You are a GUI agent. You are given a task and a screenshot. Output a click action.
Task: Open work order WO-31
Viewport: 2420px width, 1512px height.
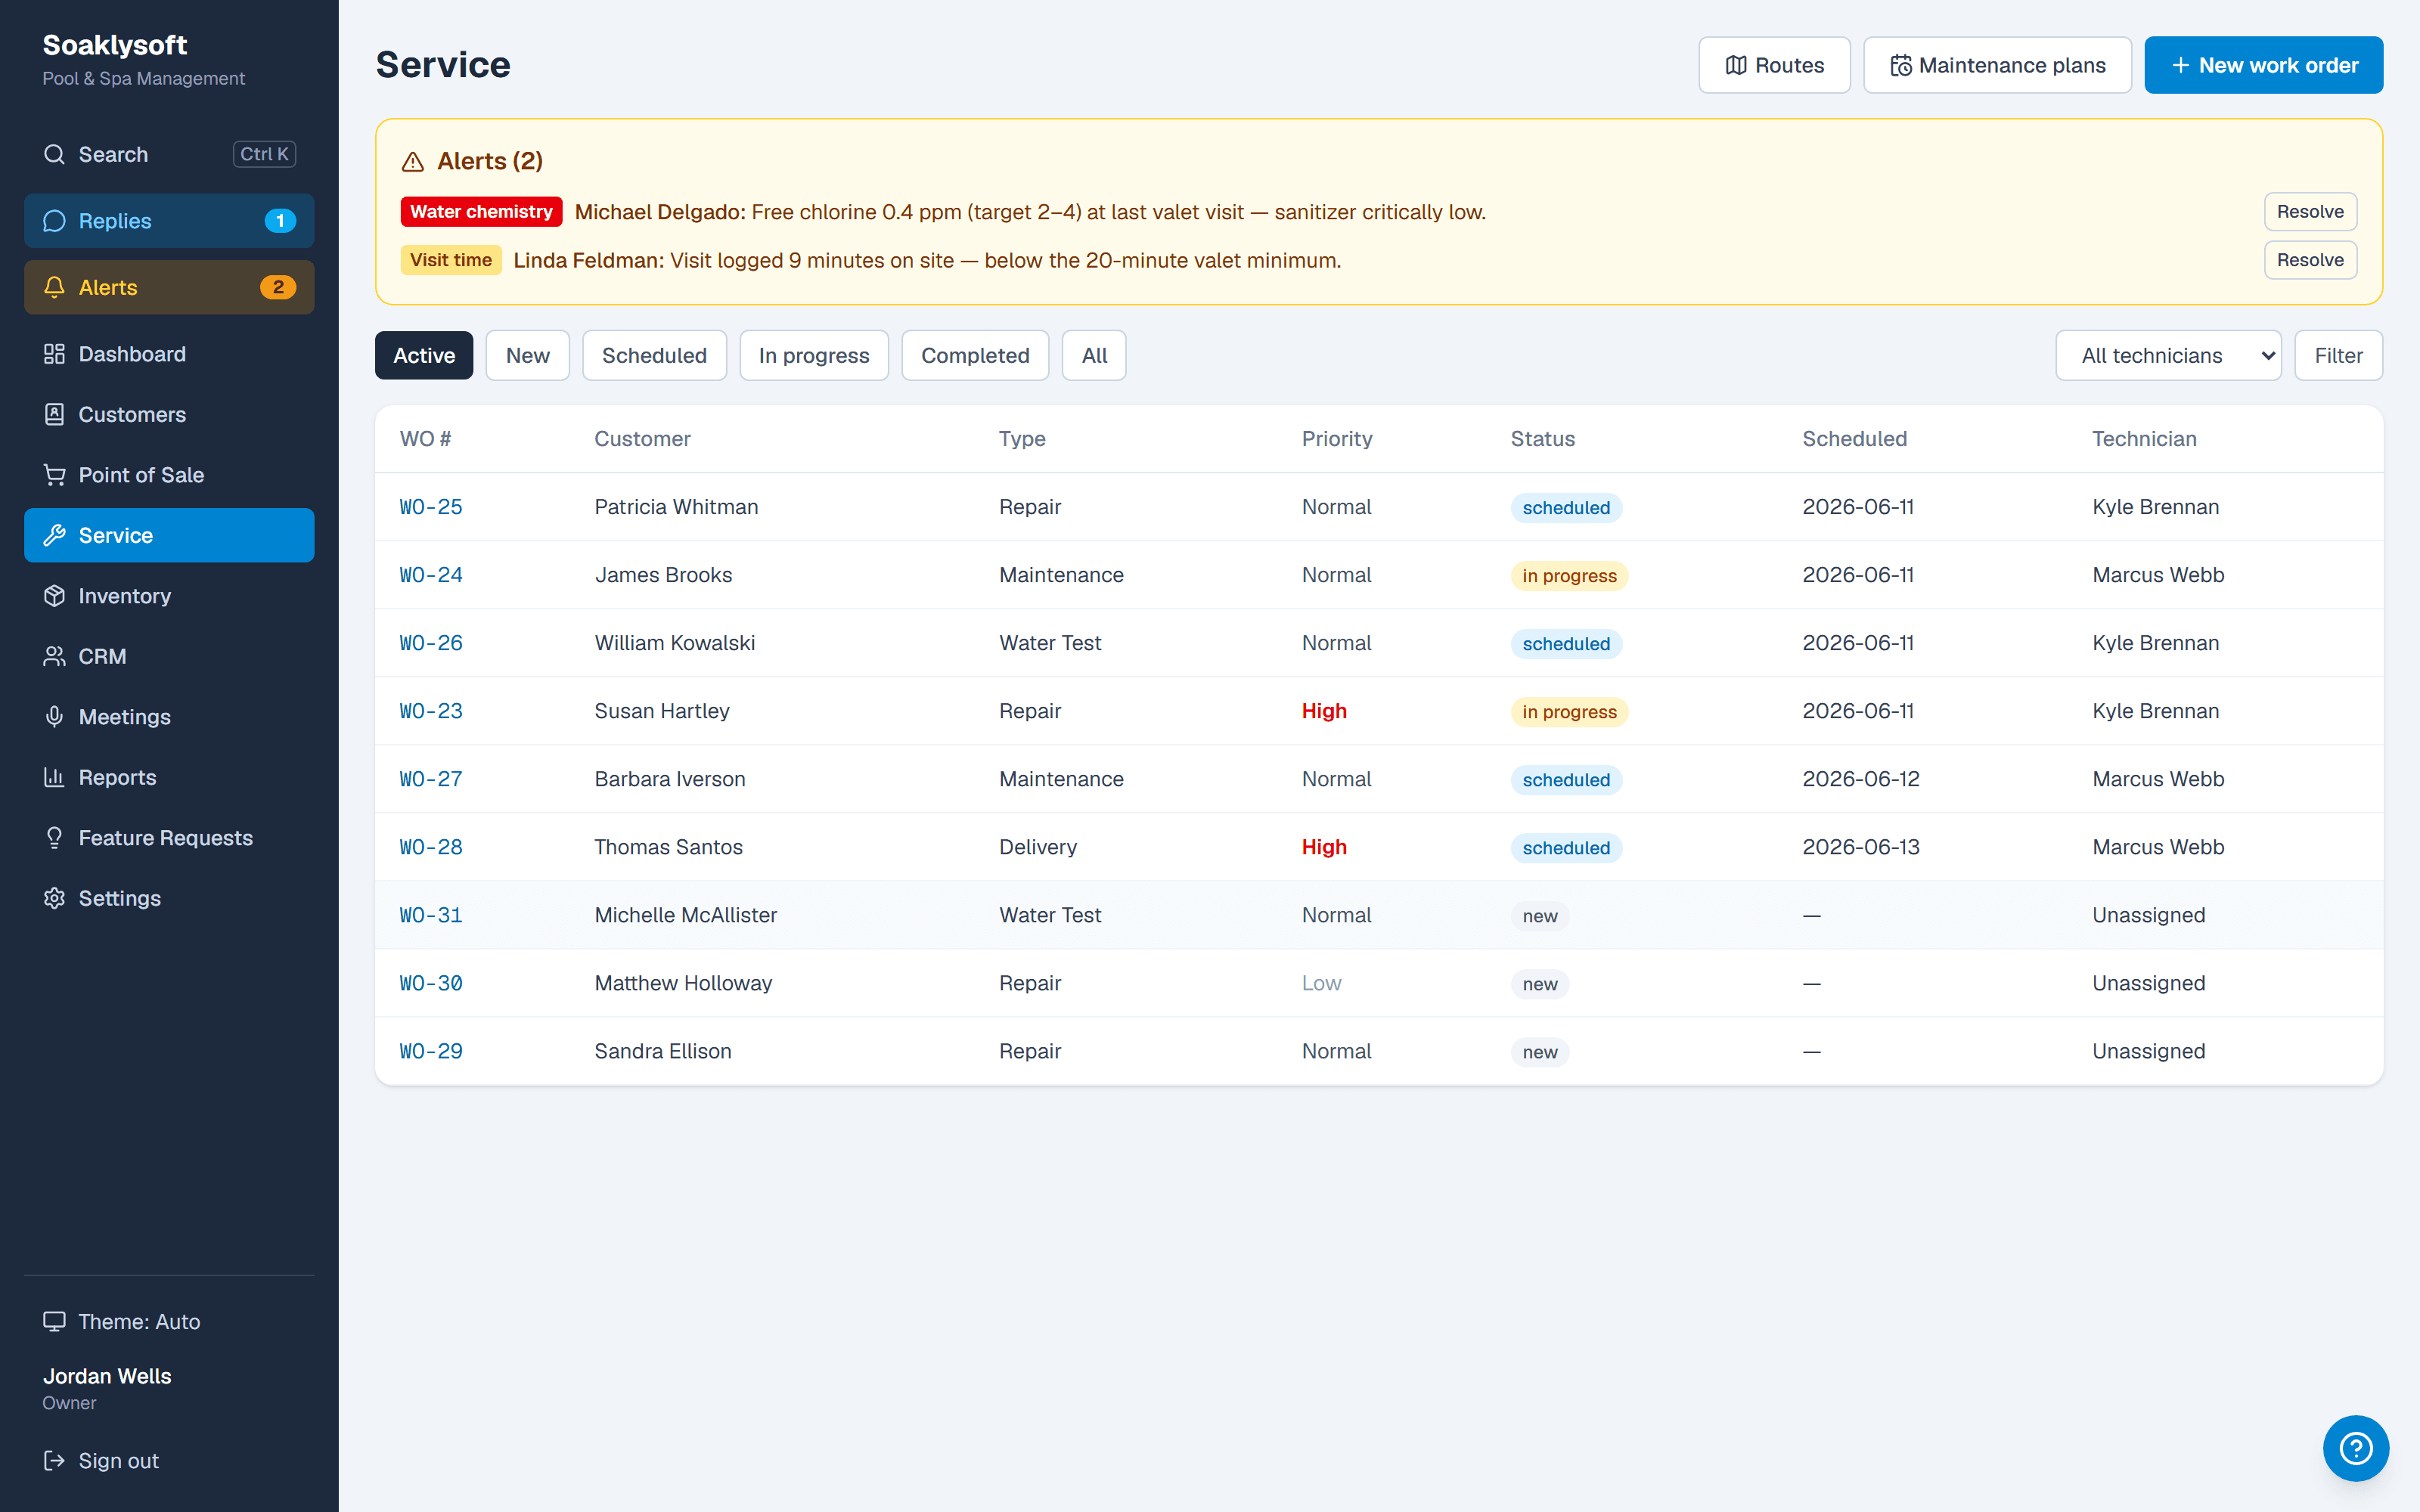(431, 915)
